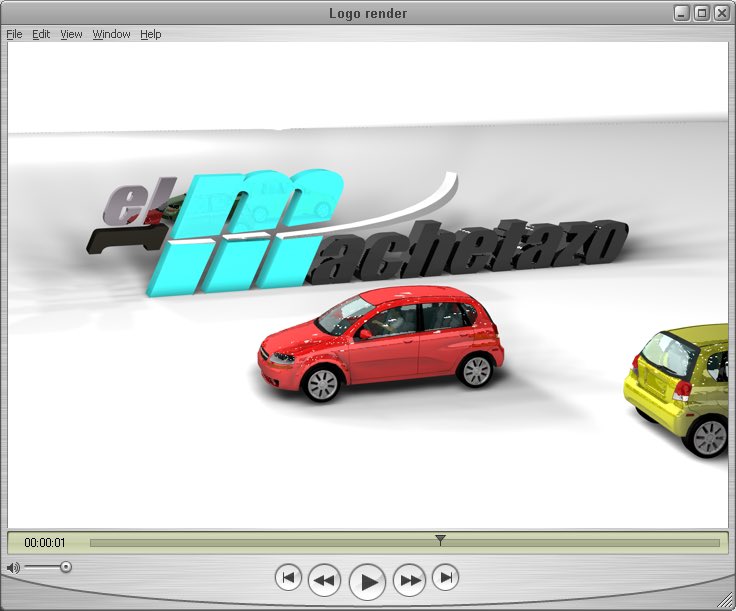This screenshot has width=736, height=611.
Task: Click the 00:00:01 time display
Action: click(45, 543)
